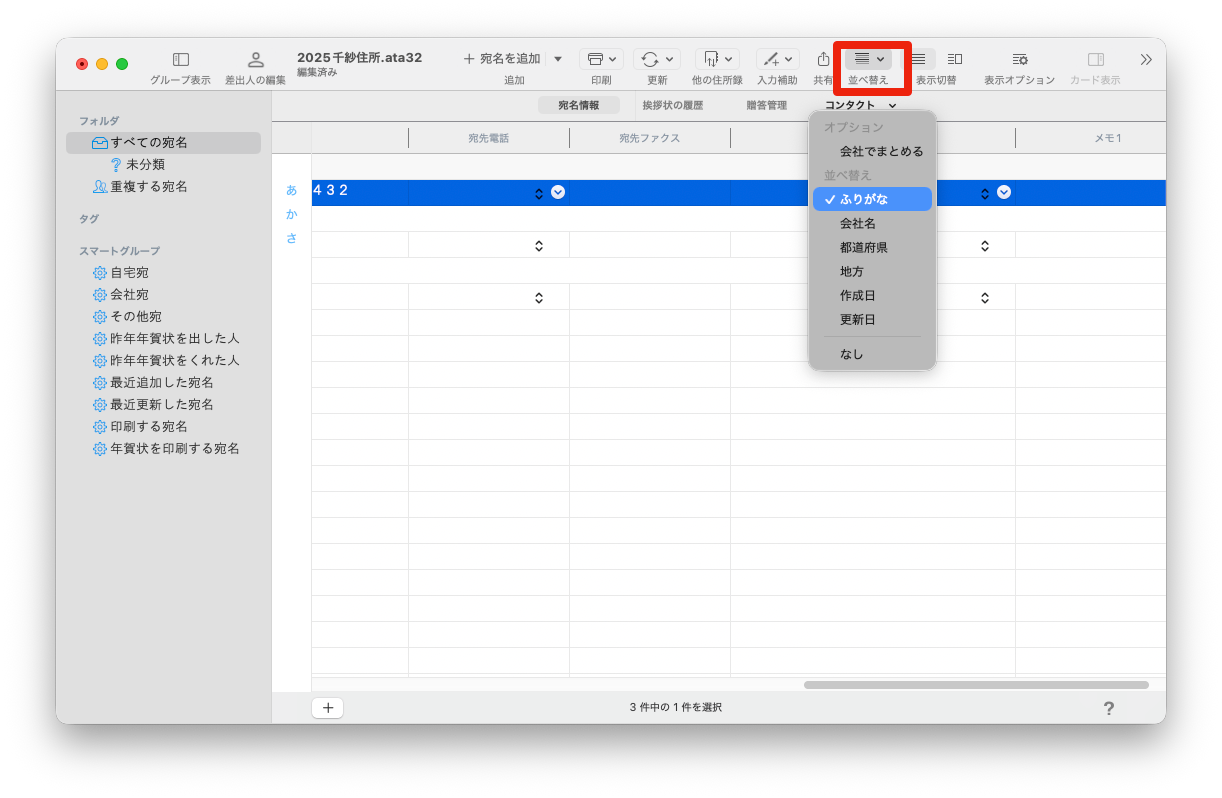Image resolution: width=1222 pixels, height=798 pixels.
Task: Click the 更新 refresh icon
Action: tap(650, 59)
